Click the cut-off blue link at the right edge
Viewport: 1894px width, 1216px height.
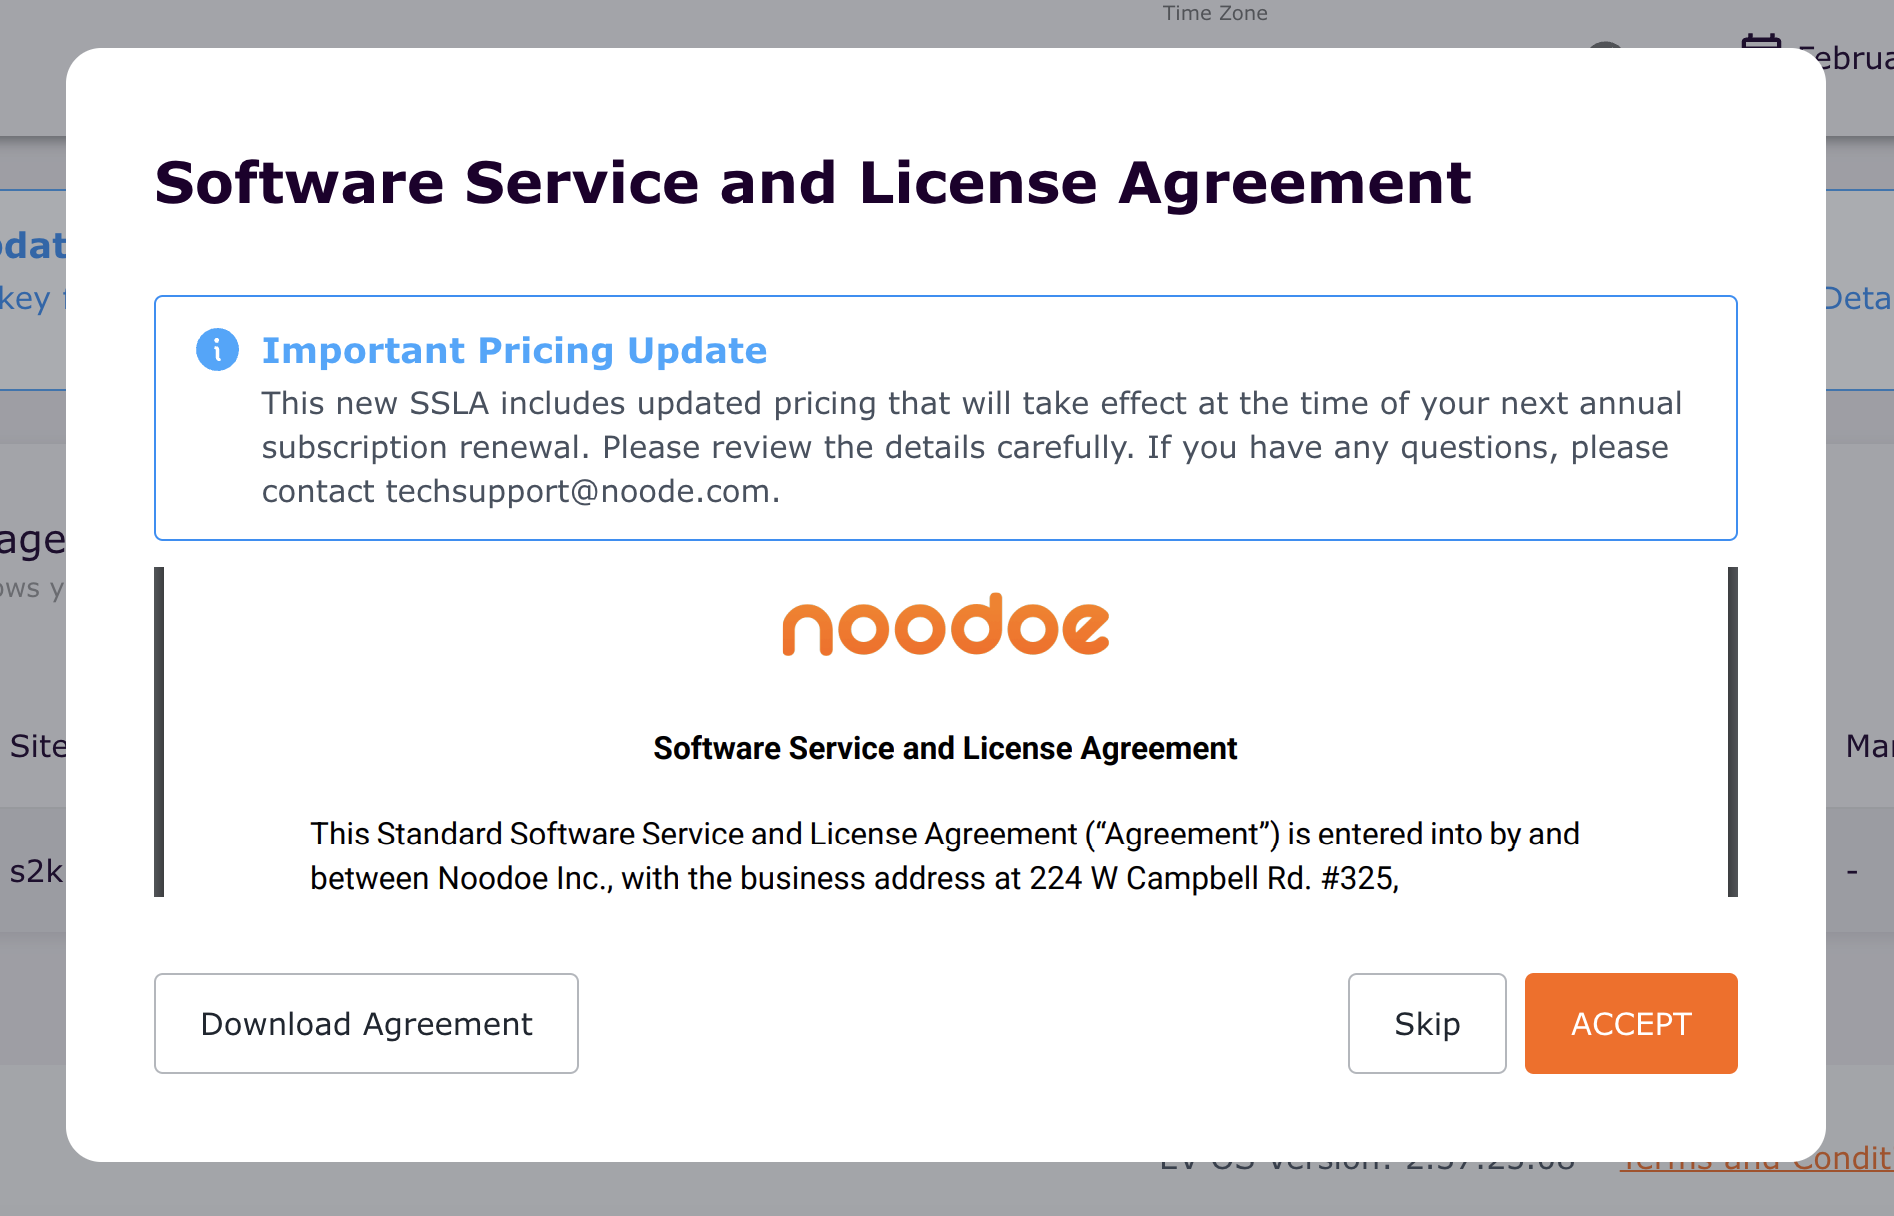point(1858,298)
